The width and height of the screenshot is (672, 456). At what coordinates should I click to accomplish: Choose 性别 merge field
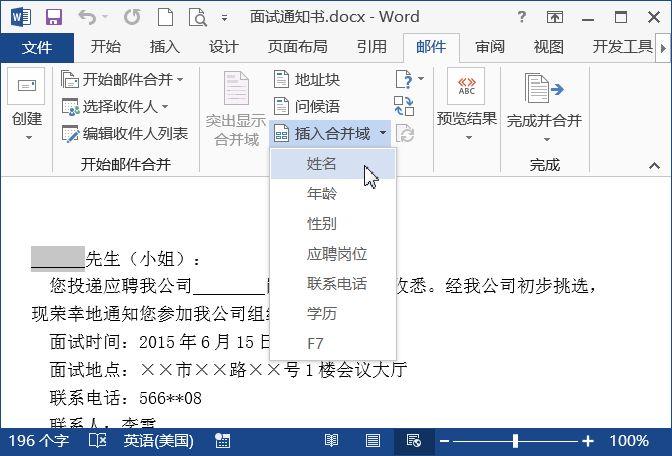click(333, 224)
